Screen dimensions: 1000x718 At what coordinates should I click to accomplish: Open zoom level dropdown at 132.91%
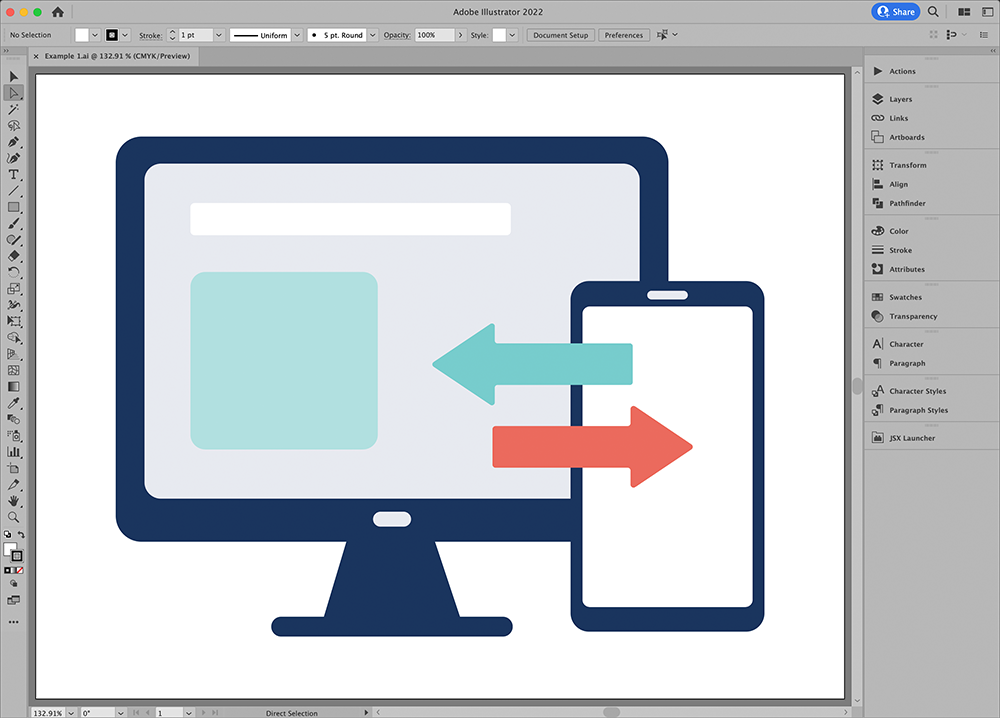click(71, 713)
